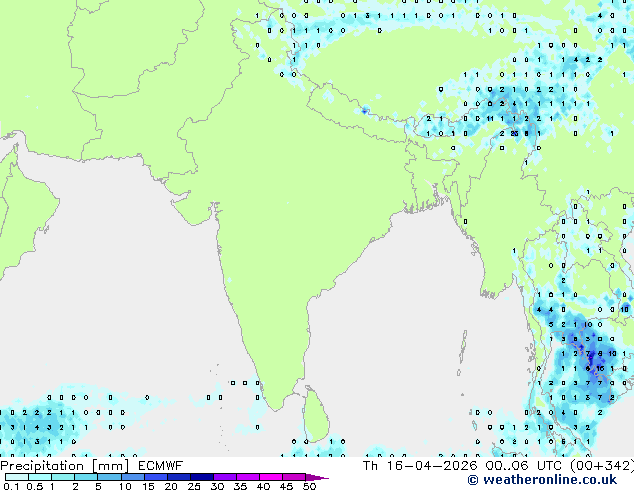
Task: Click the 'Precipitation [mm]' title text
Action: tap(65, 466)
